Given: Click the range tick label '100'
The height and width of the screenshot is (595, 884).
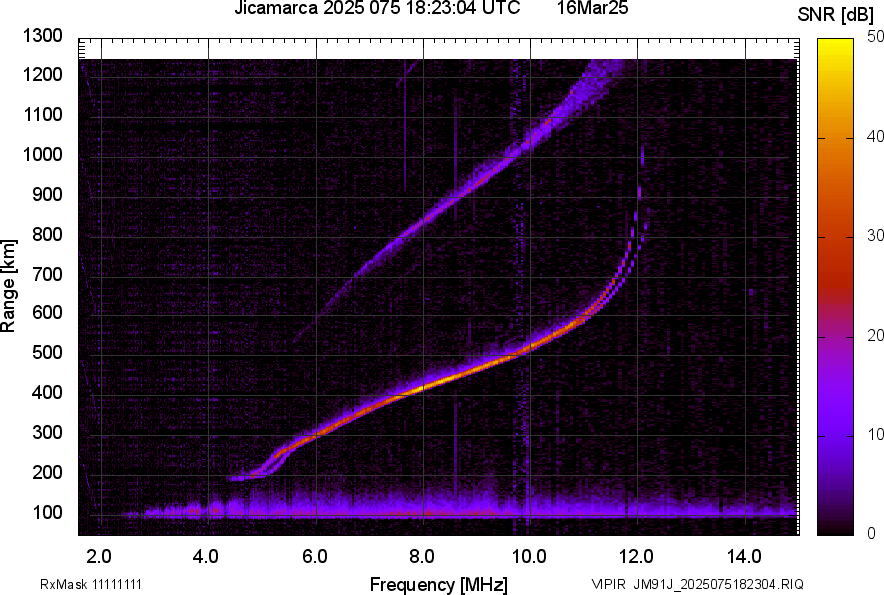Looking at the screenshot, I should (47, 513).
